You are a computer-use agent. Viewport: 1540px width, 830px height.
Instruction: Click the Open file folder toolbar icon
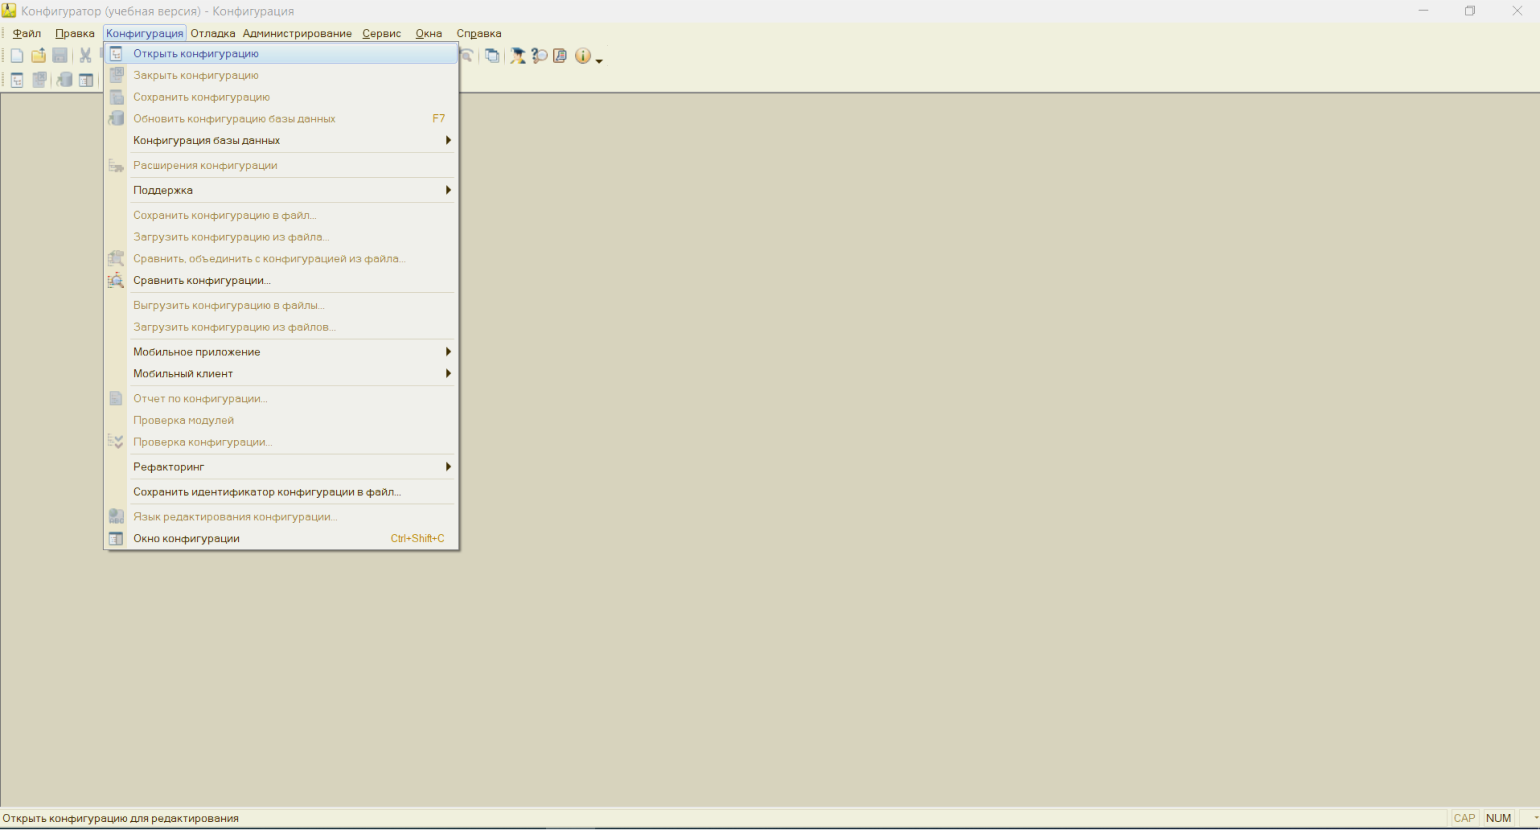coord(38,56)
